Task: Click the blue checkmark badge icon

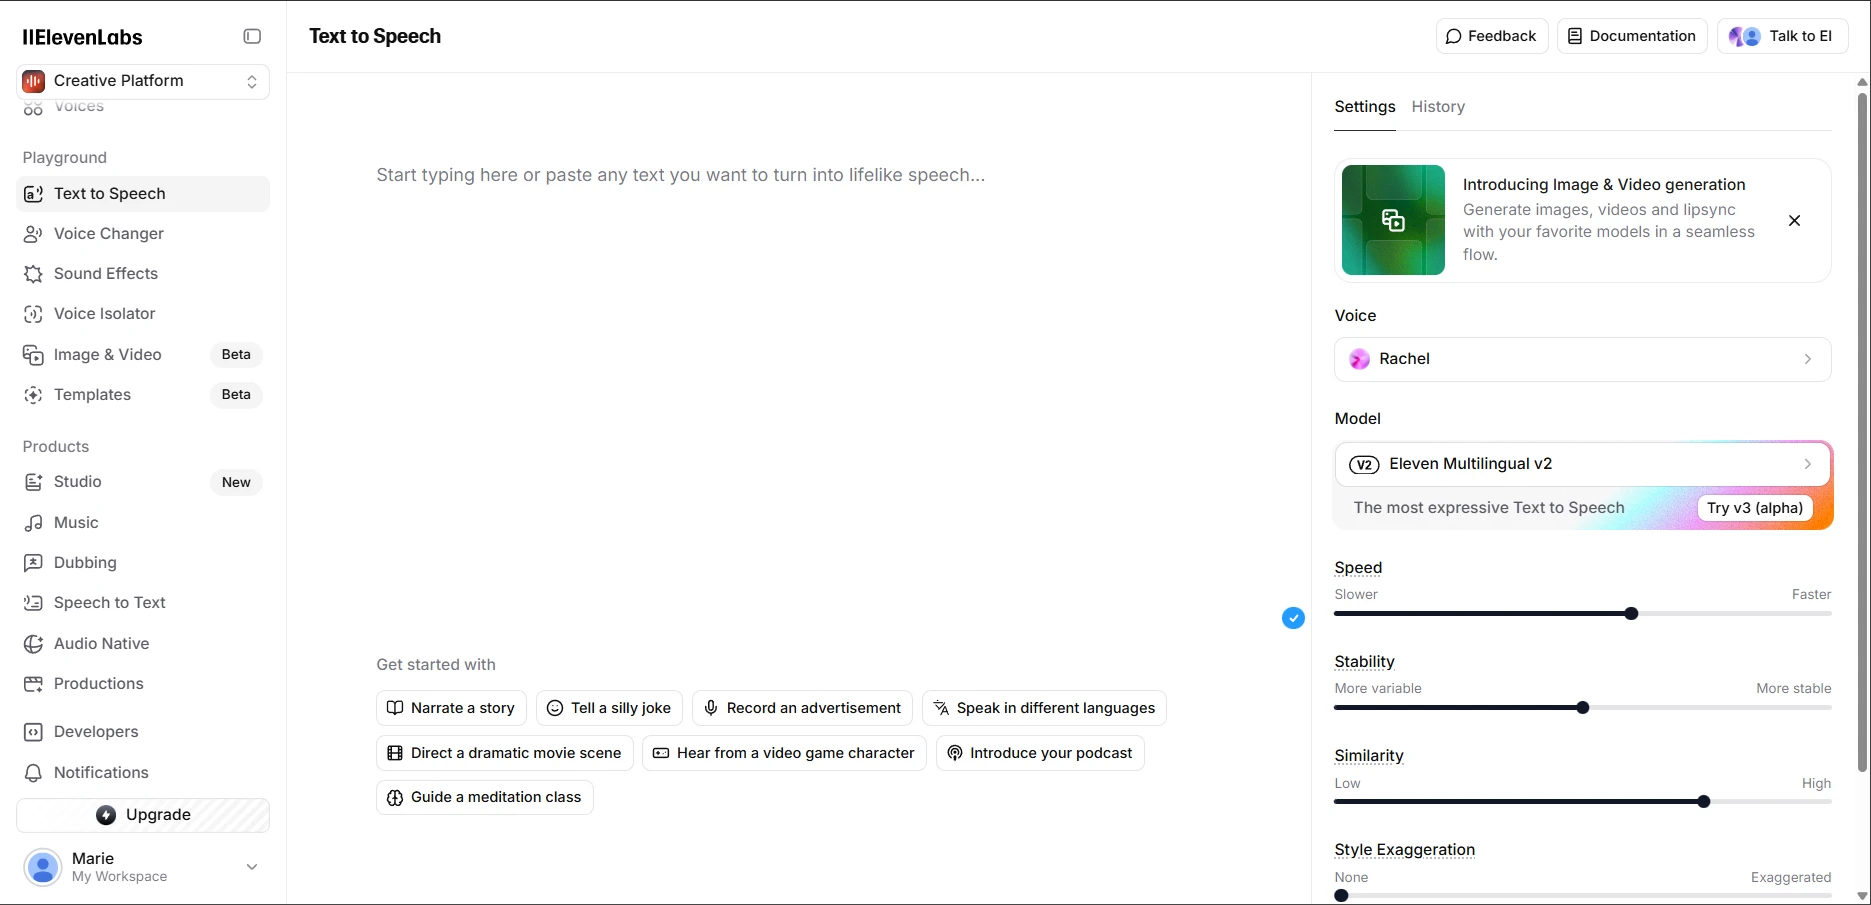Action: click(1293, 618)
